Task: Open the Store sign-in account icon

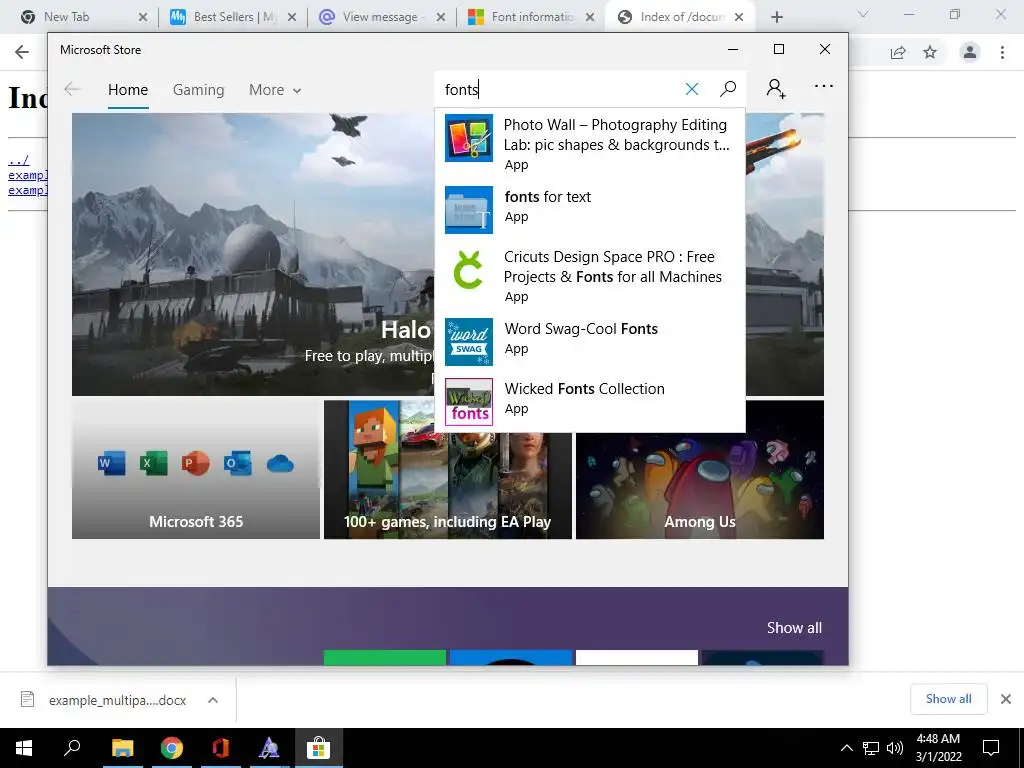Action: pyautogui.click(x=776, y=88)
